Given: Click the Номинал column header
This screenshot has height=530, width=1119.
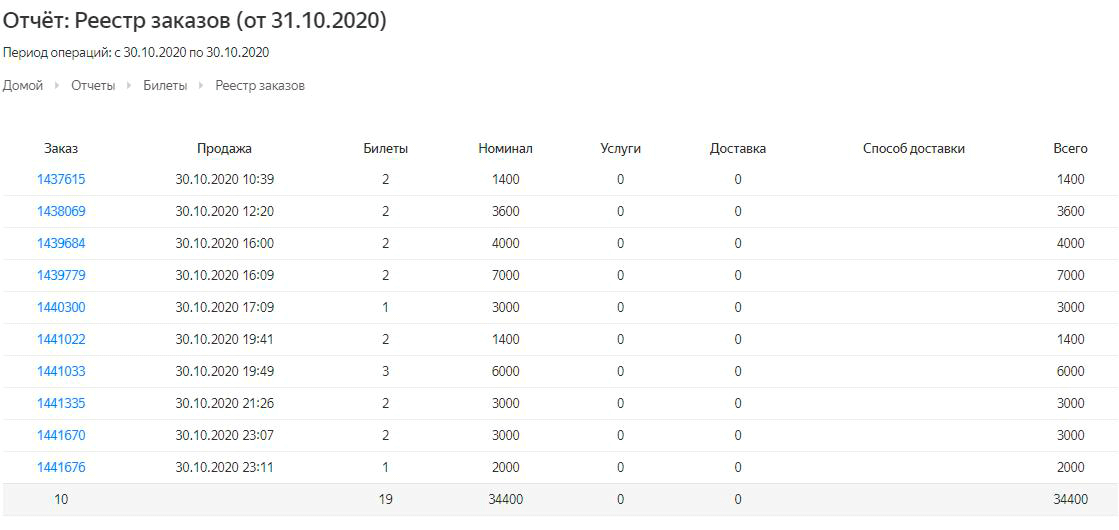Looking at the screenshot, I should coord(506,149).
